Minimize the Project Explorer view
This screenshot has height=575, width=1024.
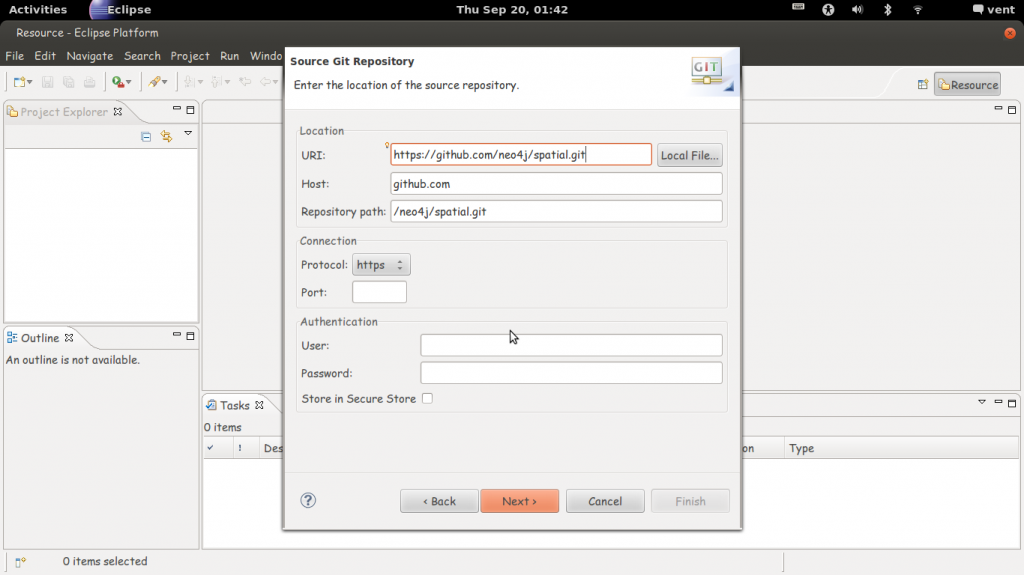tap(176, 108)
